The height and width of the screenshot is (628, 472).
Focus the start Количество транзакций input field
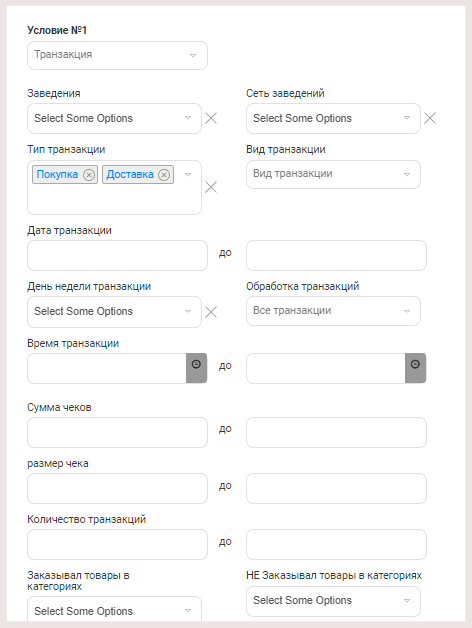117,545
